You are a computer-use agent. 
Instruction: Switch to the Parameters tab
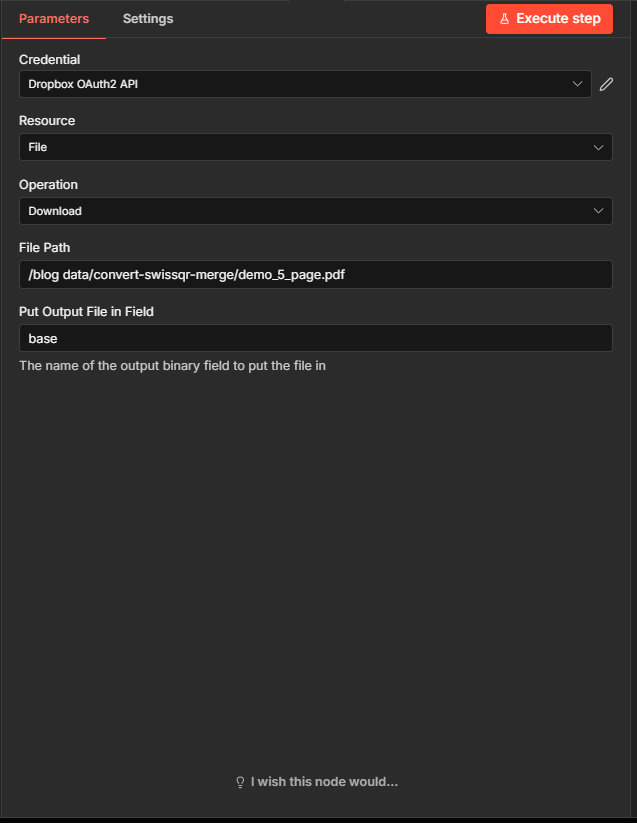(x=54, y=19)
